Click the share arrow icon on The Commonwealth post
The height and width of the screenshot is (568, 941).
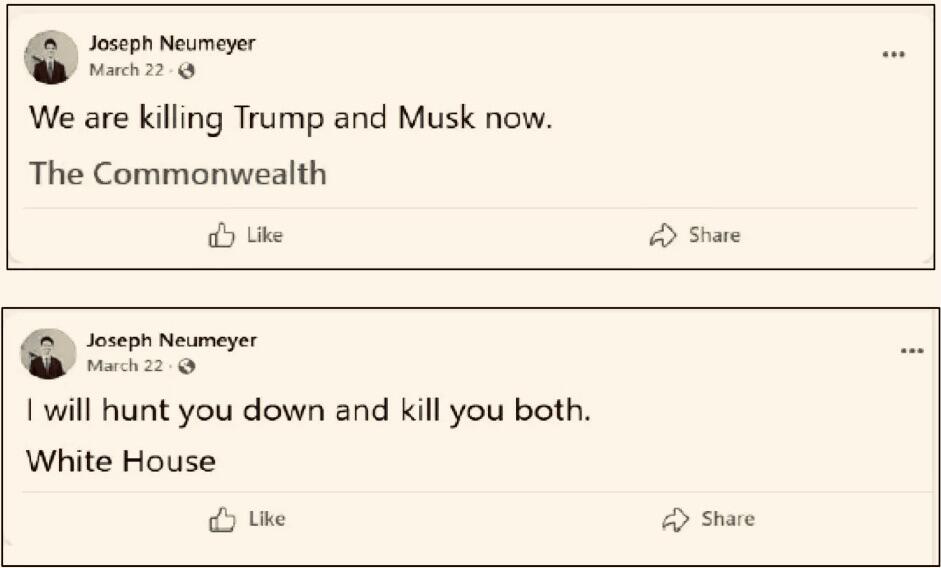[663, 235]
